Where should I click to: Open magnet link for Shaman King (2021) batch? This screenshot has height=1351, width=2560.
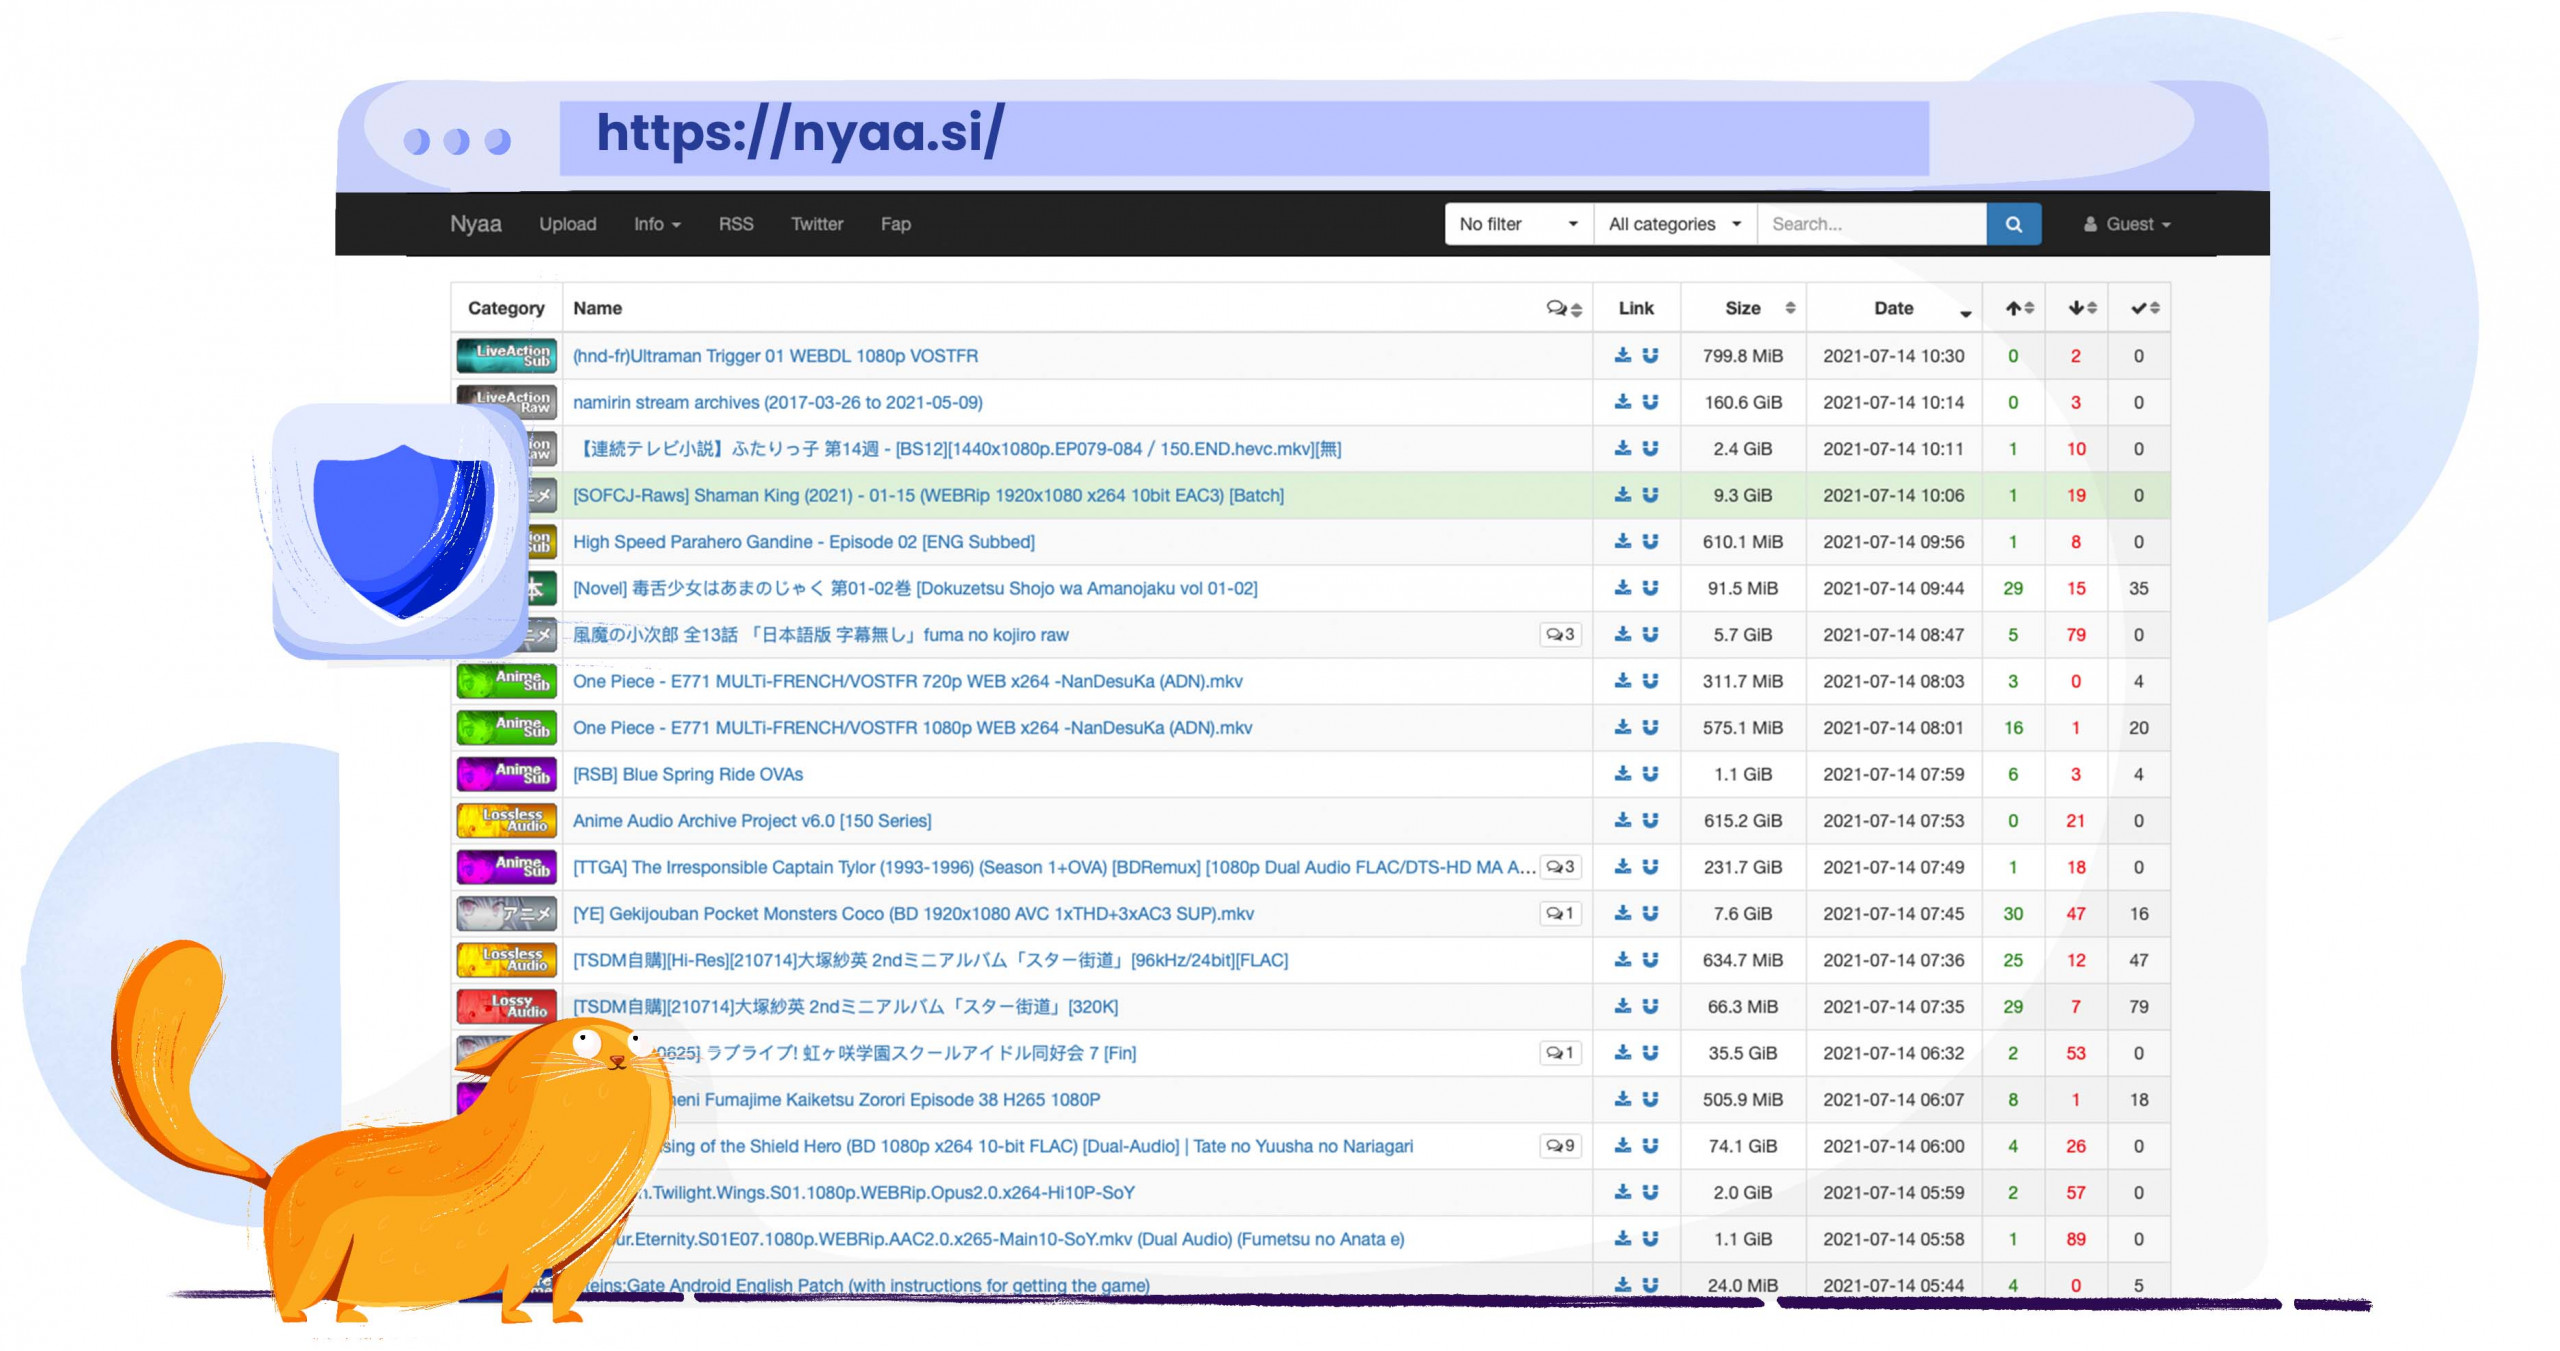coord(1650,495)
